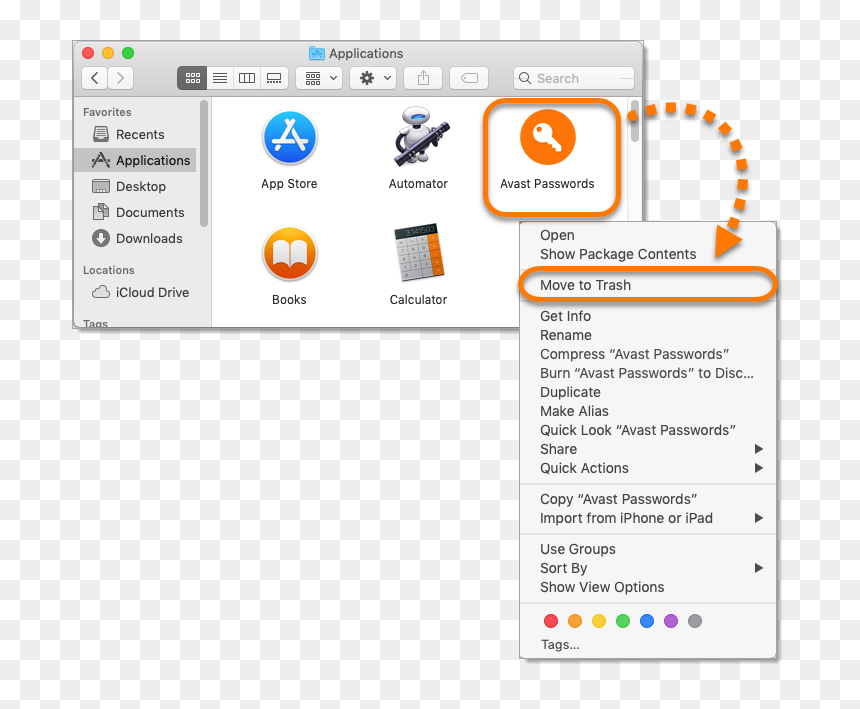The height and width of the screenshot is (709, 860).
Task: Apply the orange tag color
Action: [575, 621]
